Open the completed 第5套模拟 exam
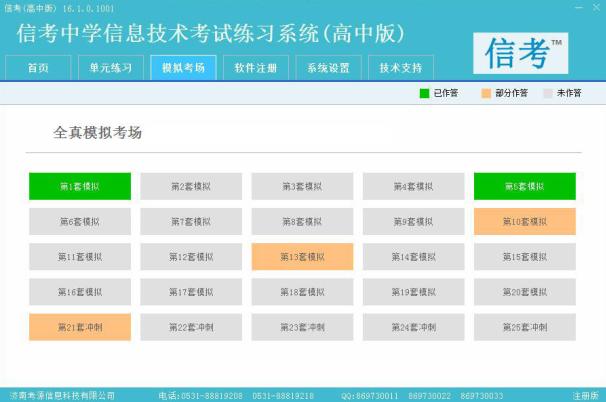Viewport: 606px width, 402px height. tap(525, 186)
